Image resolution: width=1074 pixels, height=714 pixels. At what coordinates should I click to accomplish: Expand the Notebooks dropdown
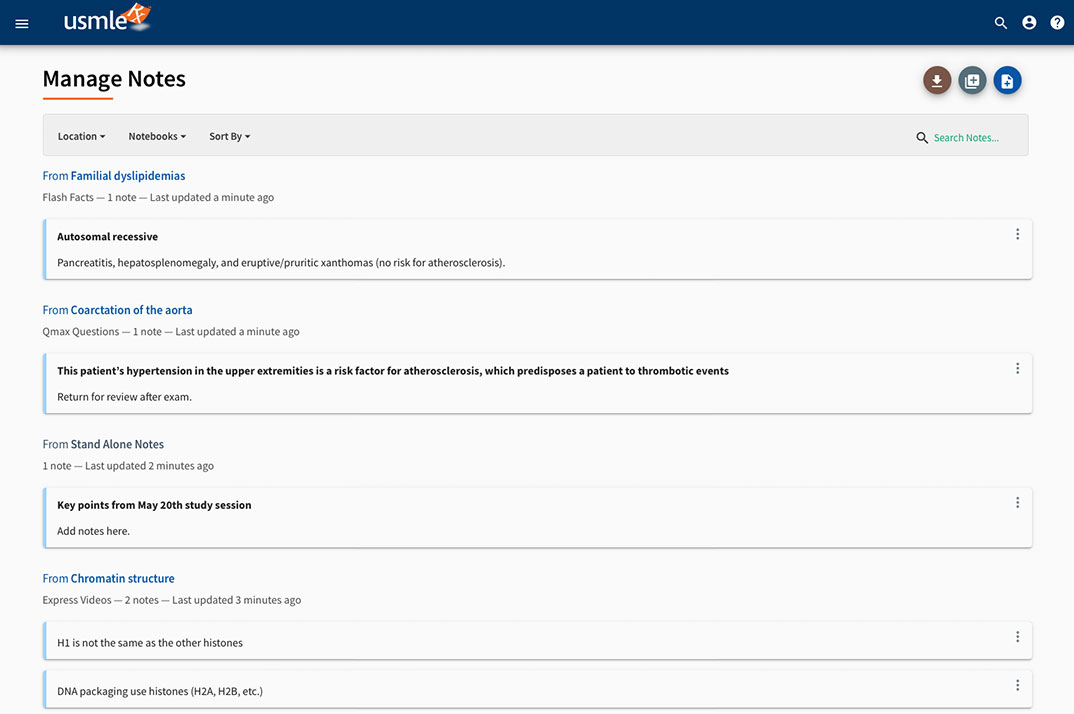(x=157, y=136)
